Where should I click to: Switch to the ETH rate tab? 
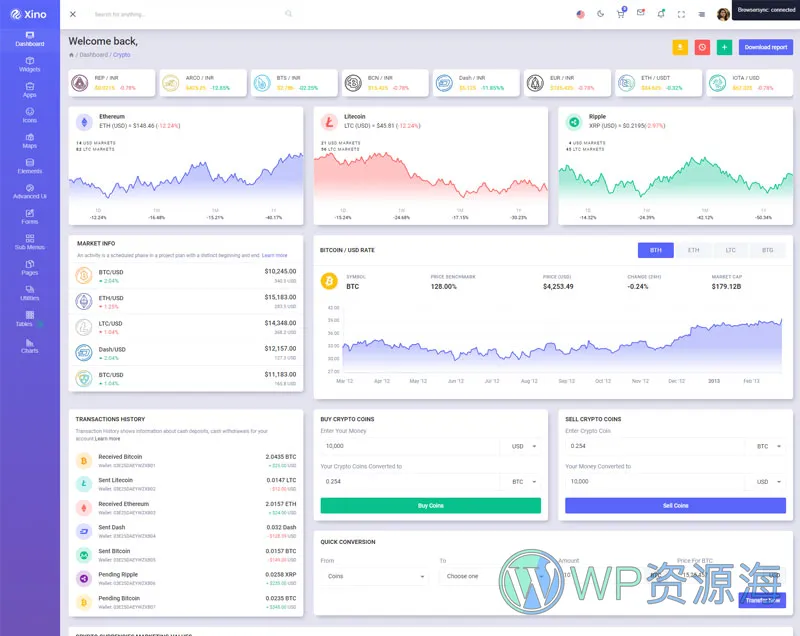[x=693, y=250]
